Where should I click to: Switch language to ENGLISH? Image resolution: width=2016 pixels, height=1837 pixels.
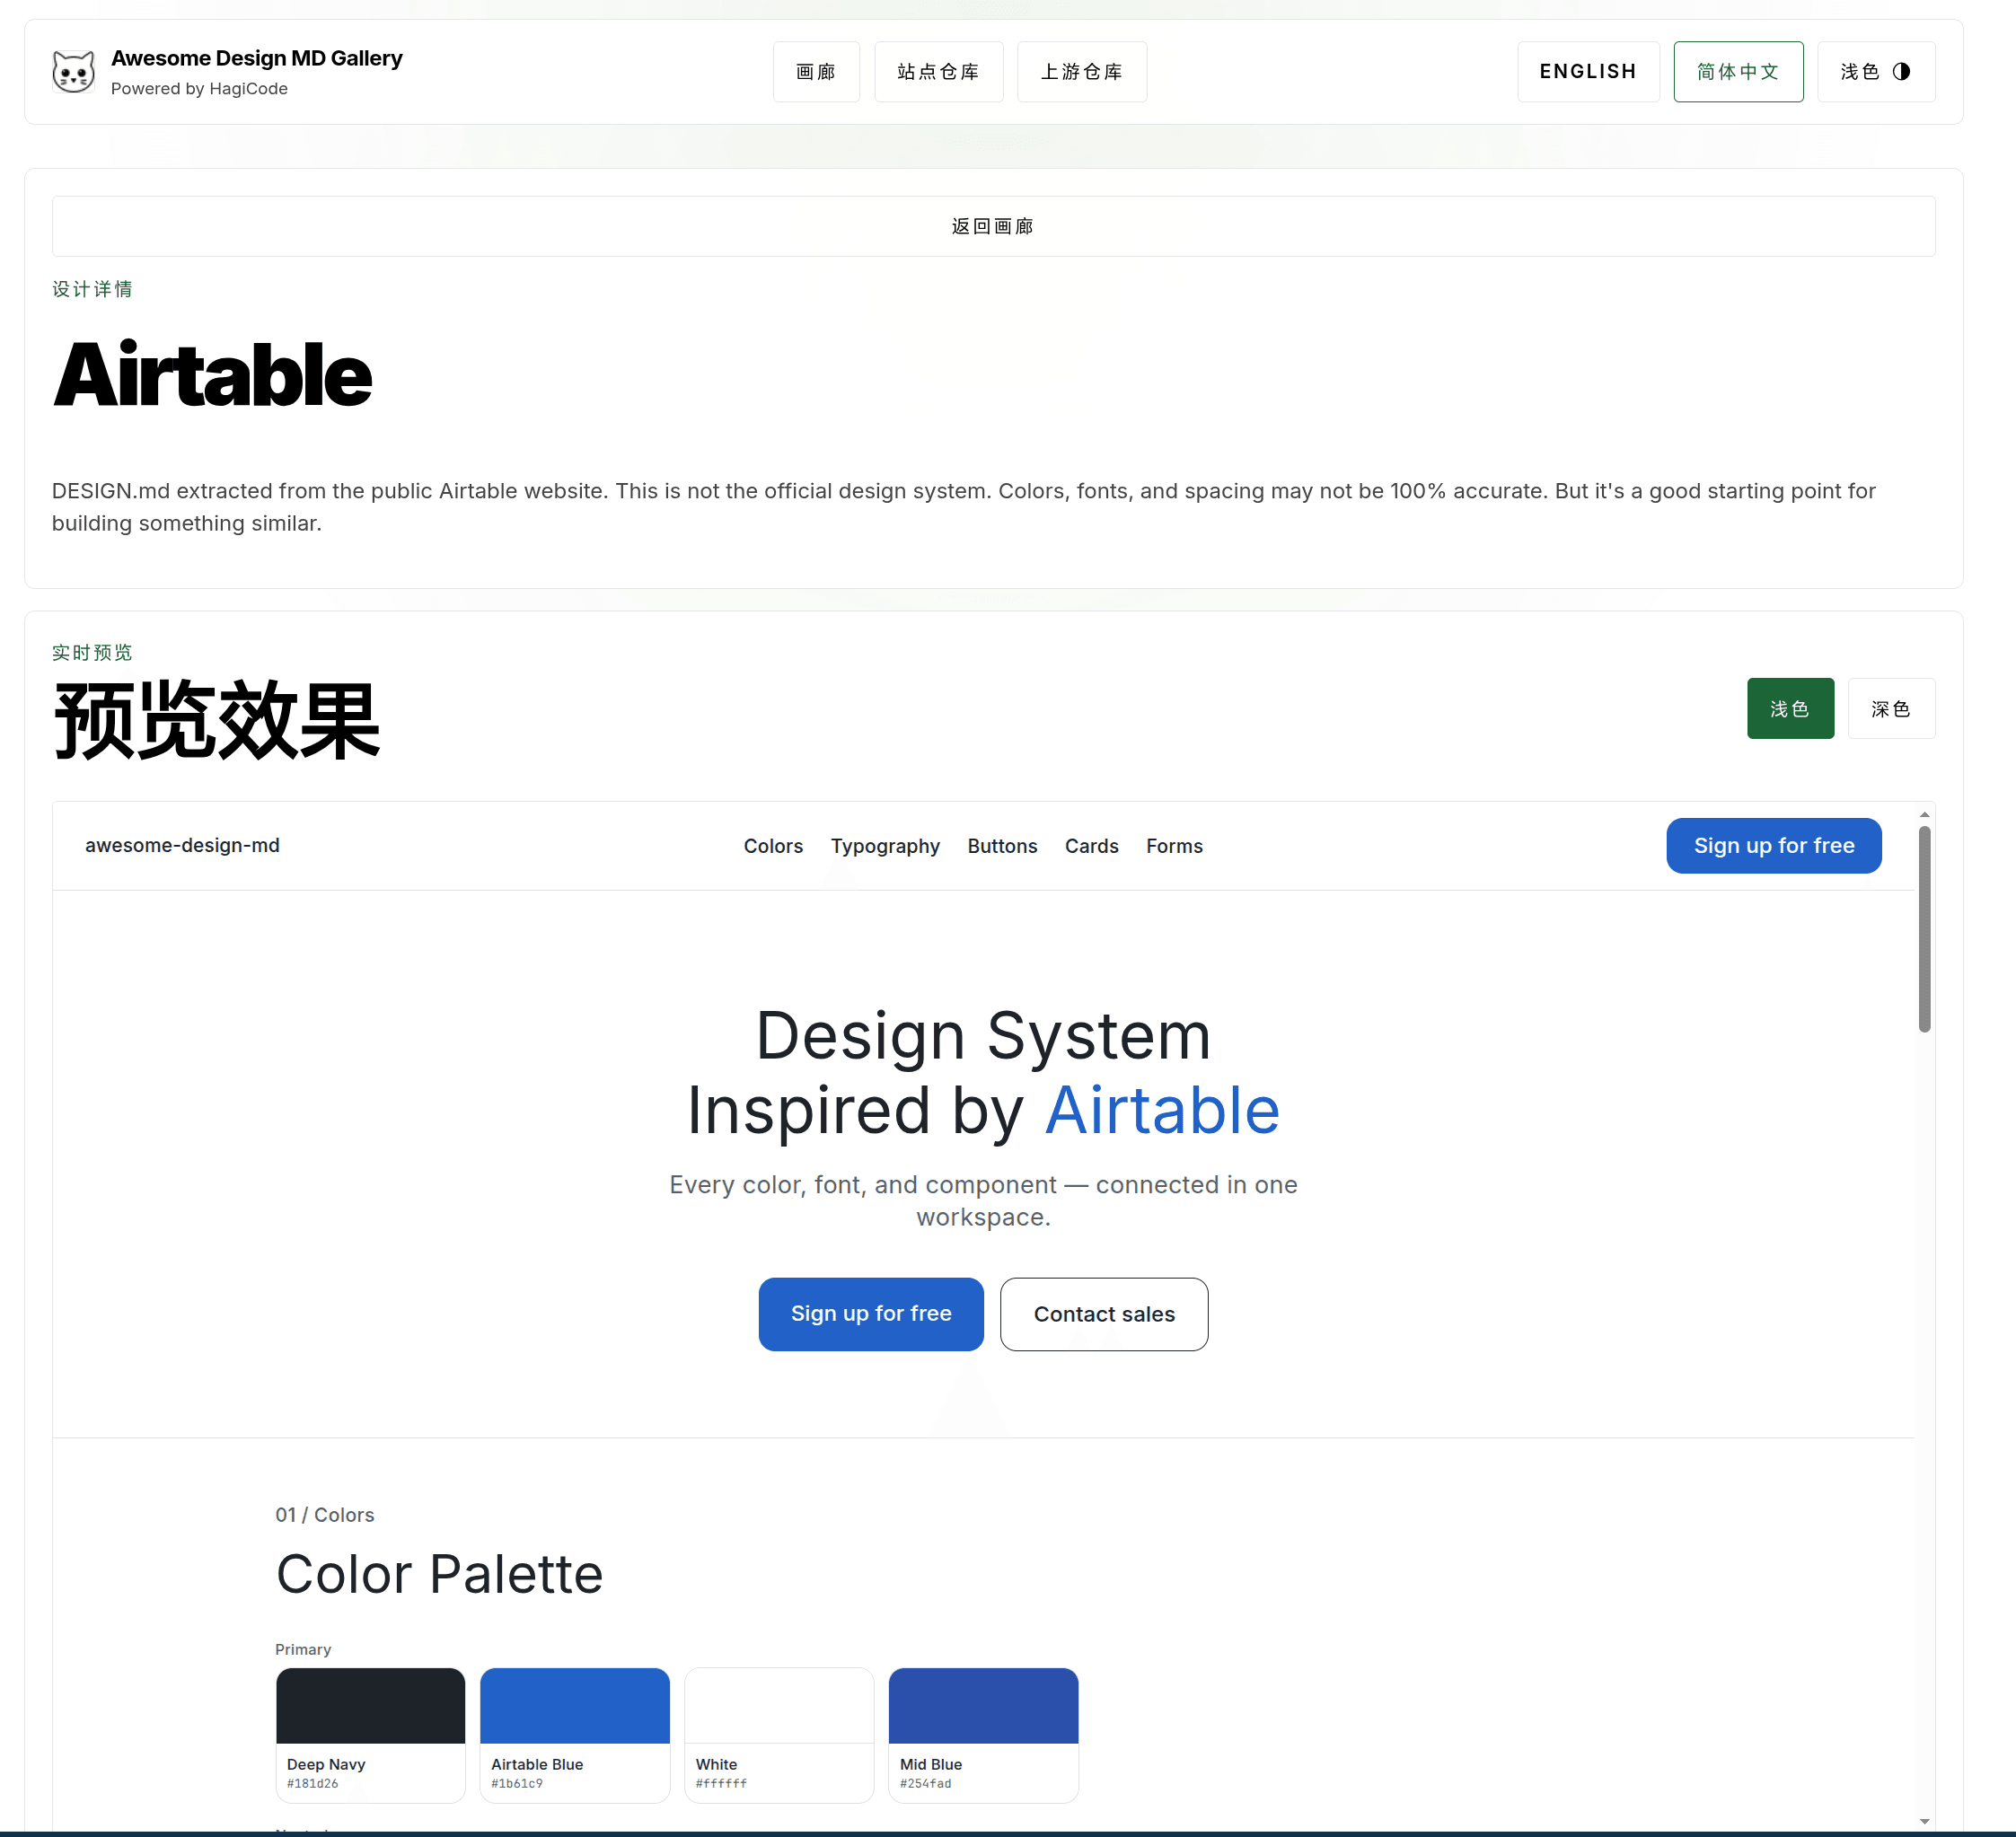coord(1588,71)
